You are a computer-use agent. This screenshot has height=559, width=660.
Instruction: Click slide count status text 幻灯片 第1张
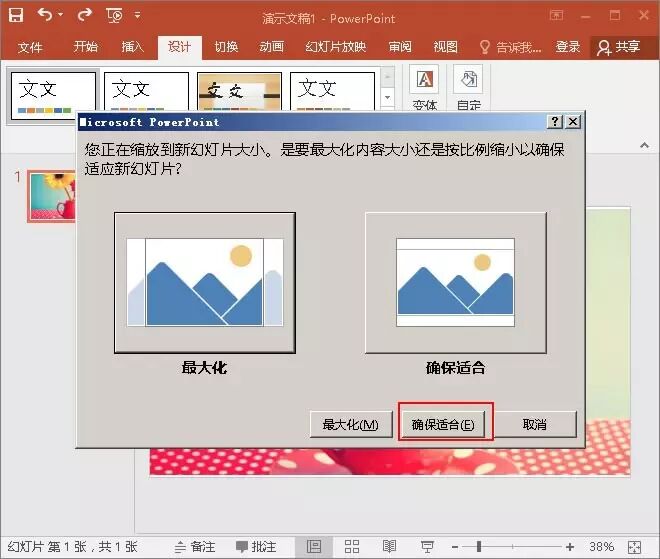click(x=72, y=547)
